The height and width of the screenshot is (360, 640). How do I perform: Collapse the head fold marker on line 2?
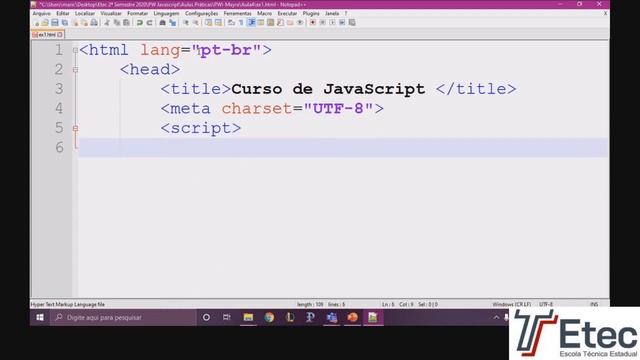point(75,70)
